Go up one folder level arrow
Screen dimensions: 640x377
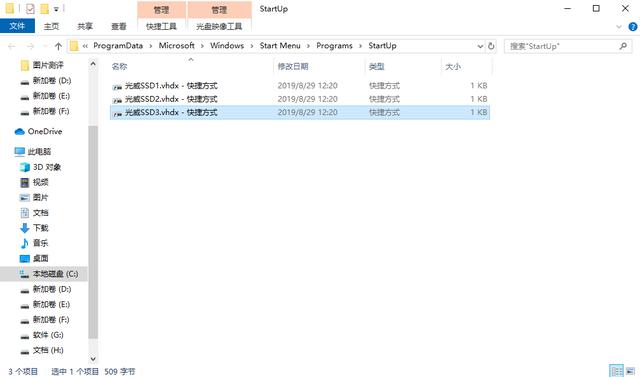pyautogui.click(x=58, y=46)
